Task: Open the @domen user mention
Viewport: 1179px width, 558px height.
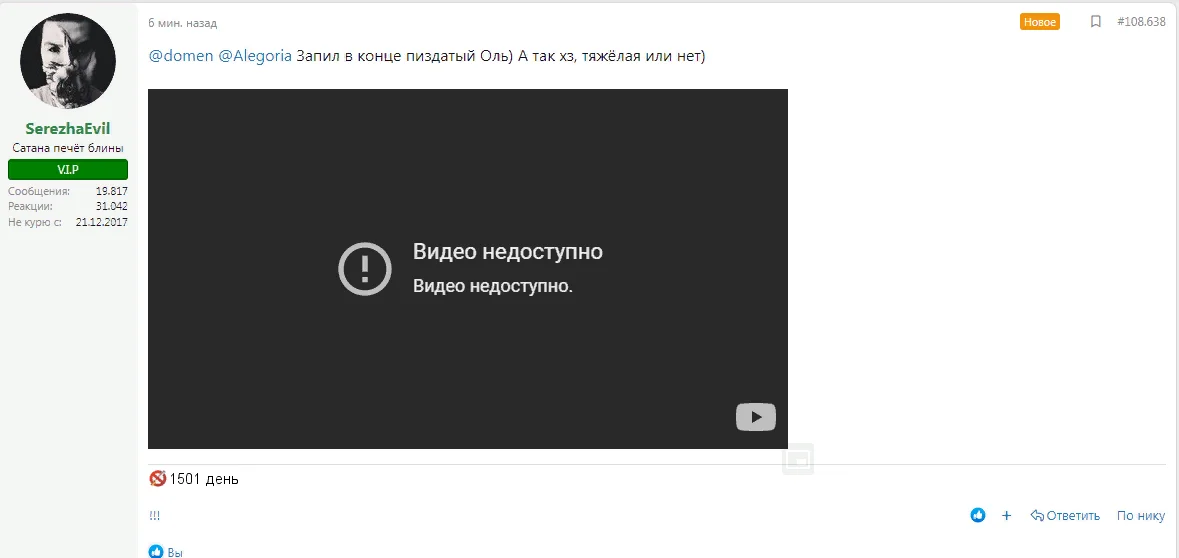Action: coord(181,57)
